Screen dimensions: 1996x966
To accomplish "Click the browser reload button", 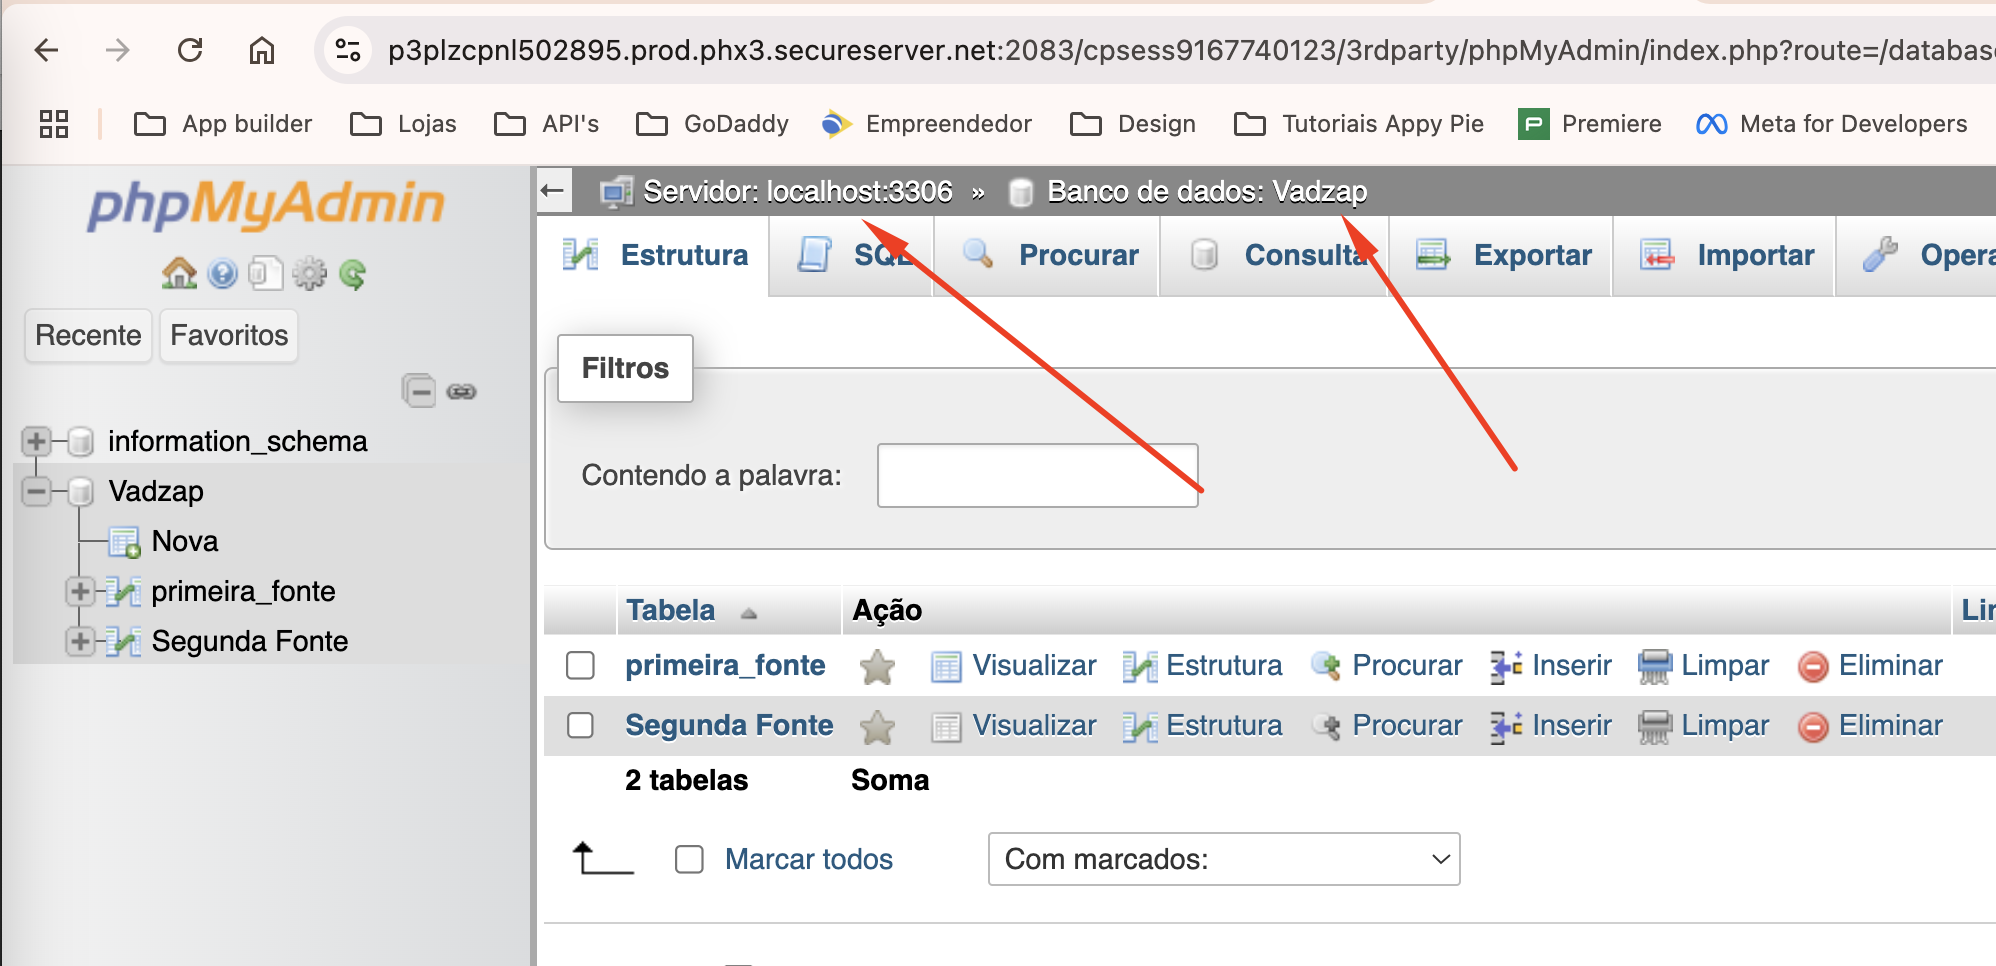I will pyautogui.click(x=190, y=49).
